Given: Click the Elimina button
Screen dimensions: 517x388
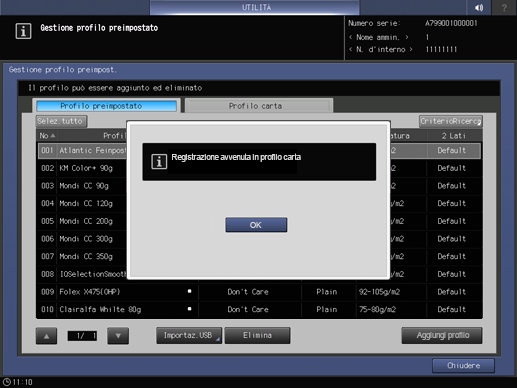Looking at the screenshot, I should [257, 335].
